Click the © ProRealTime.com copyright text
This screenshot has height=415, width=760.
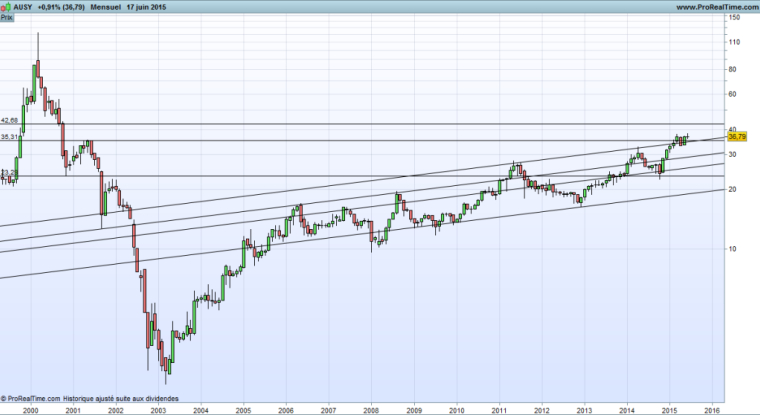31,399
